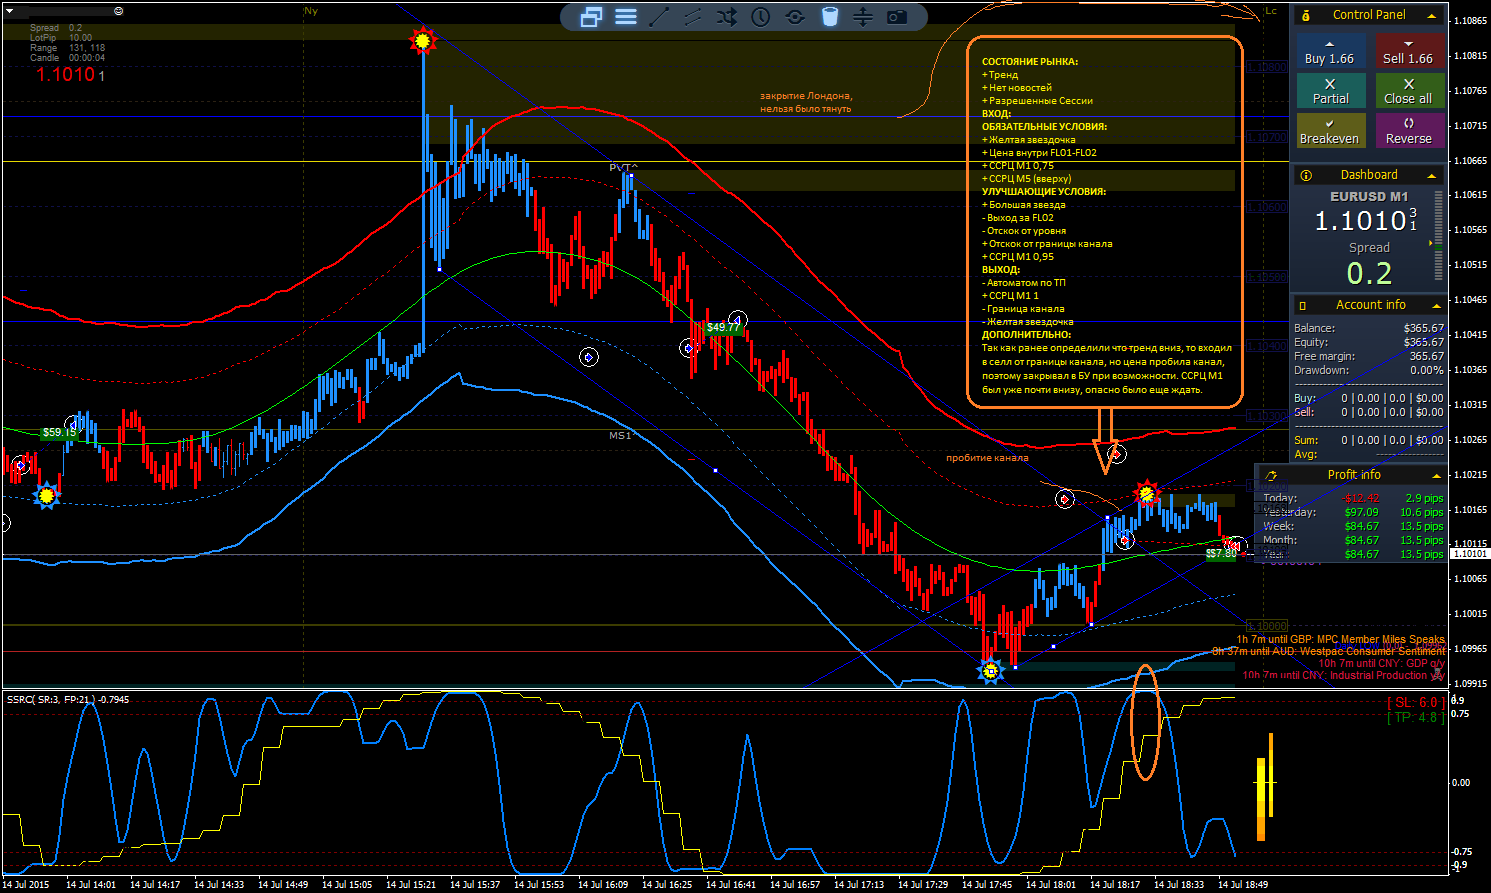Click the yellow star at chart bottom low
The image size is (1491, 893).
990,671
